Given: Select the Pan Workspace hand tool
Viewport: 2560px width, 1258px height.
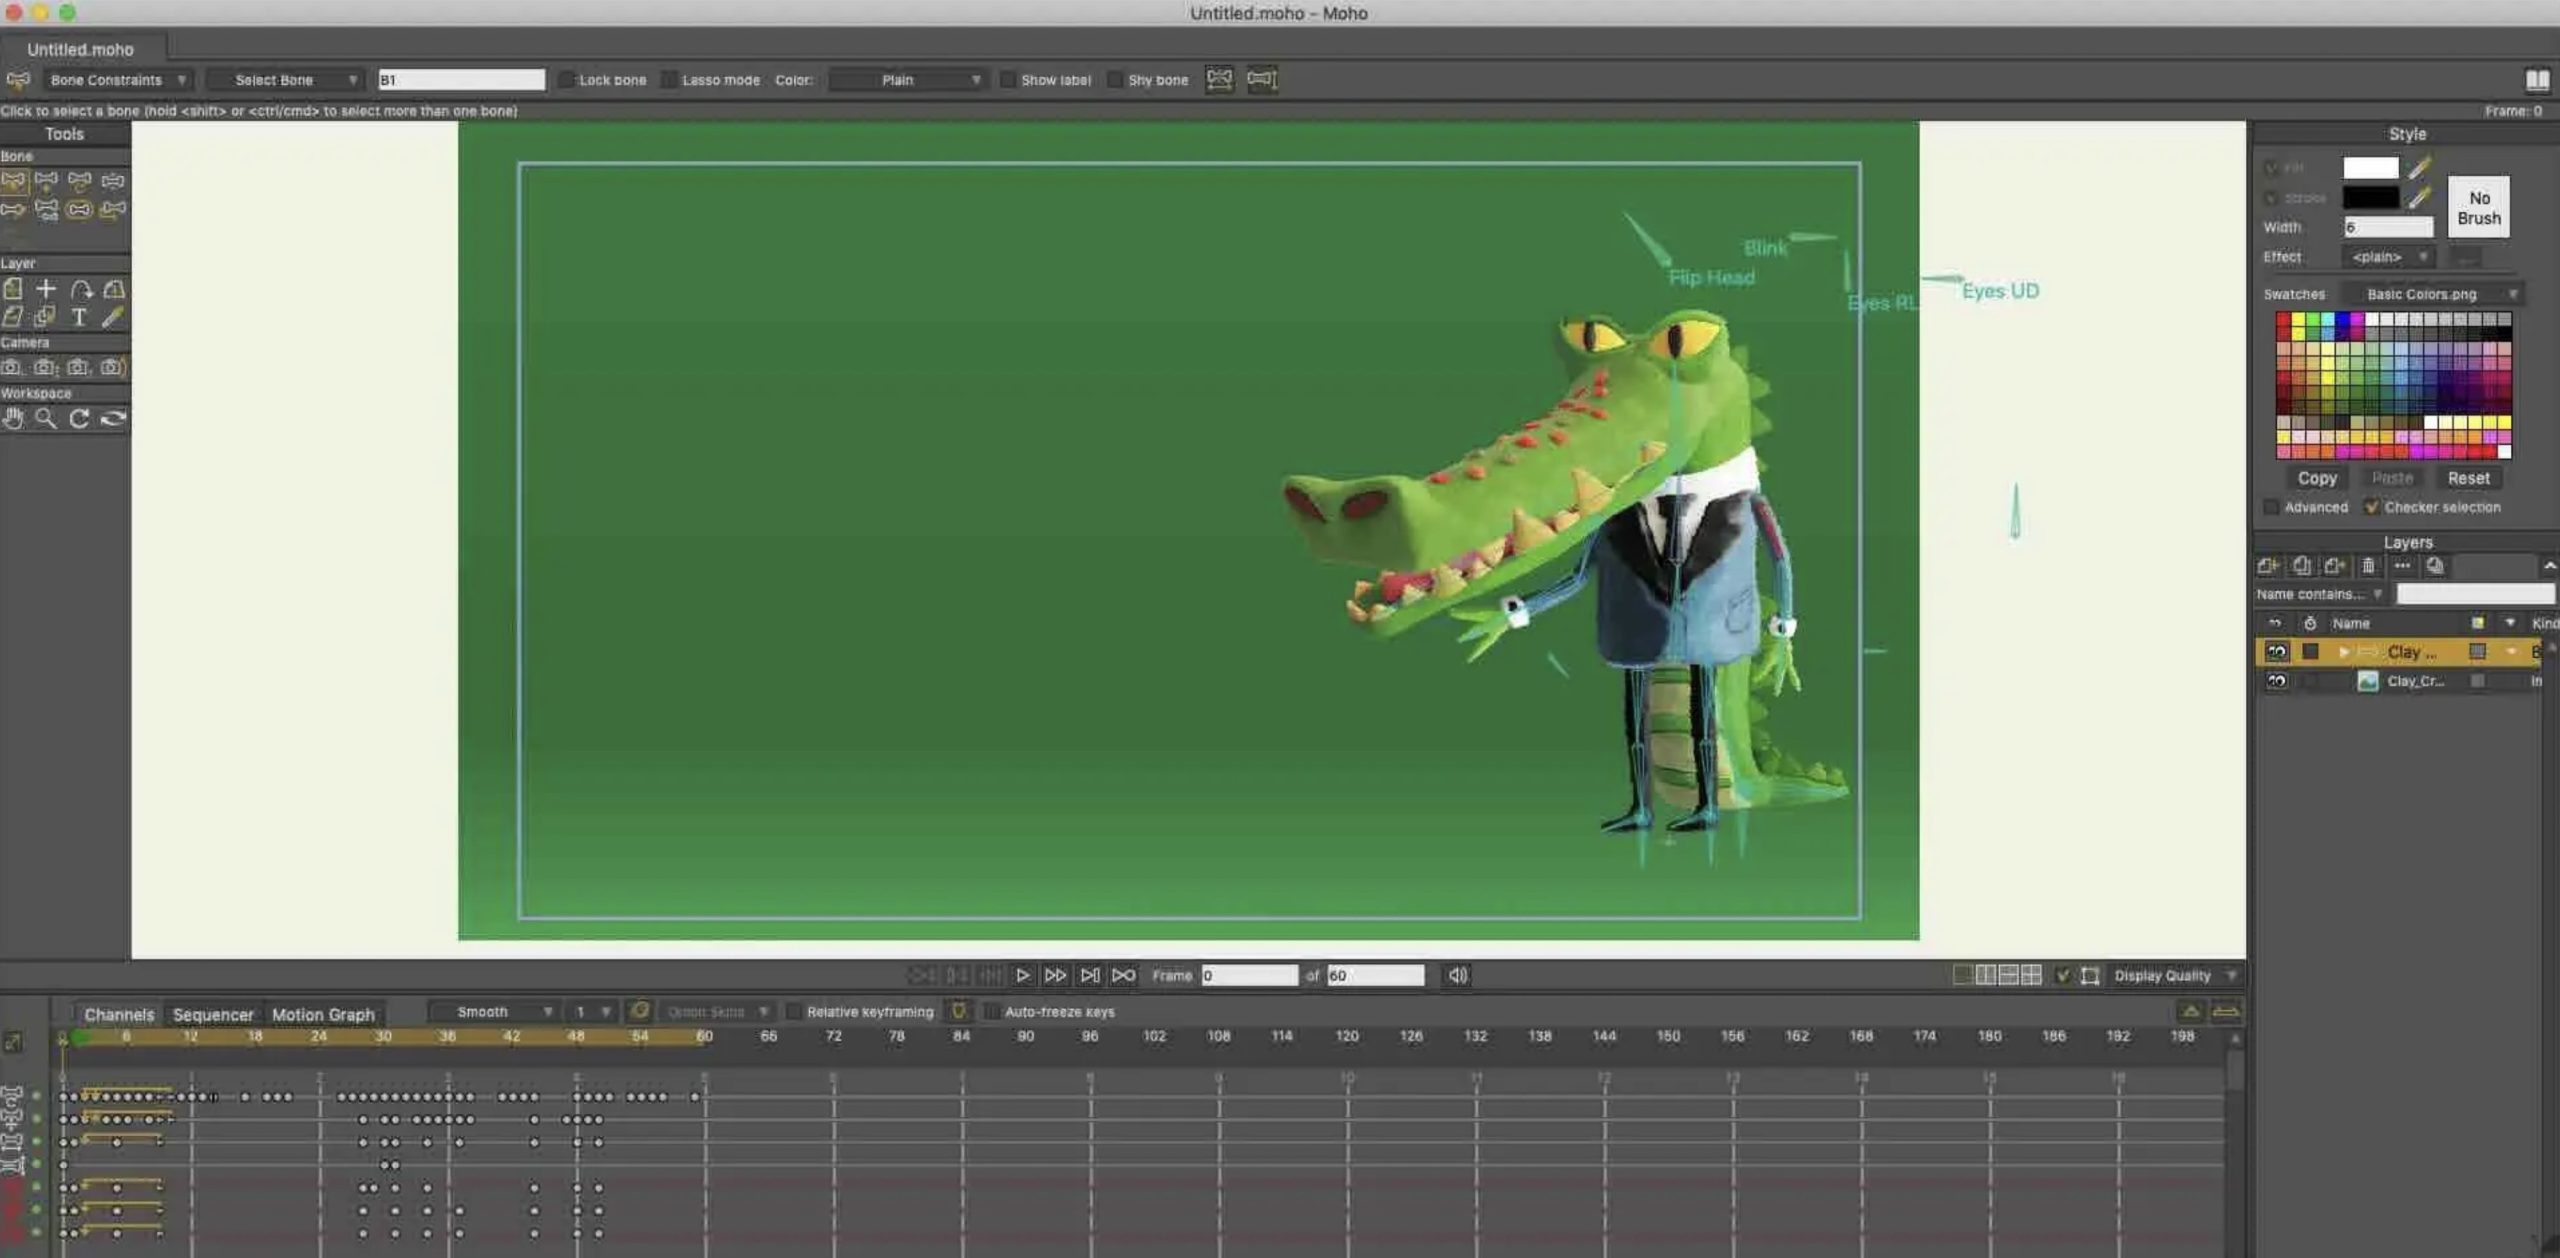Looking at the screenshot, I should [13, 419].
